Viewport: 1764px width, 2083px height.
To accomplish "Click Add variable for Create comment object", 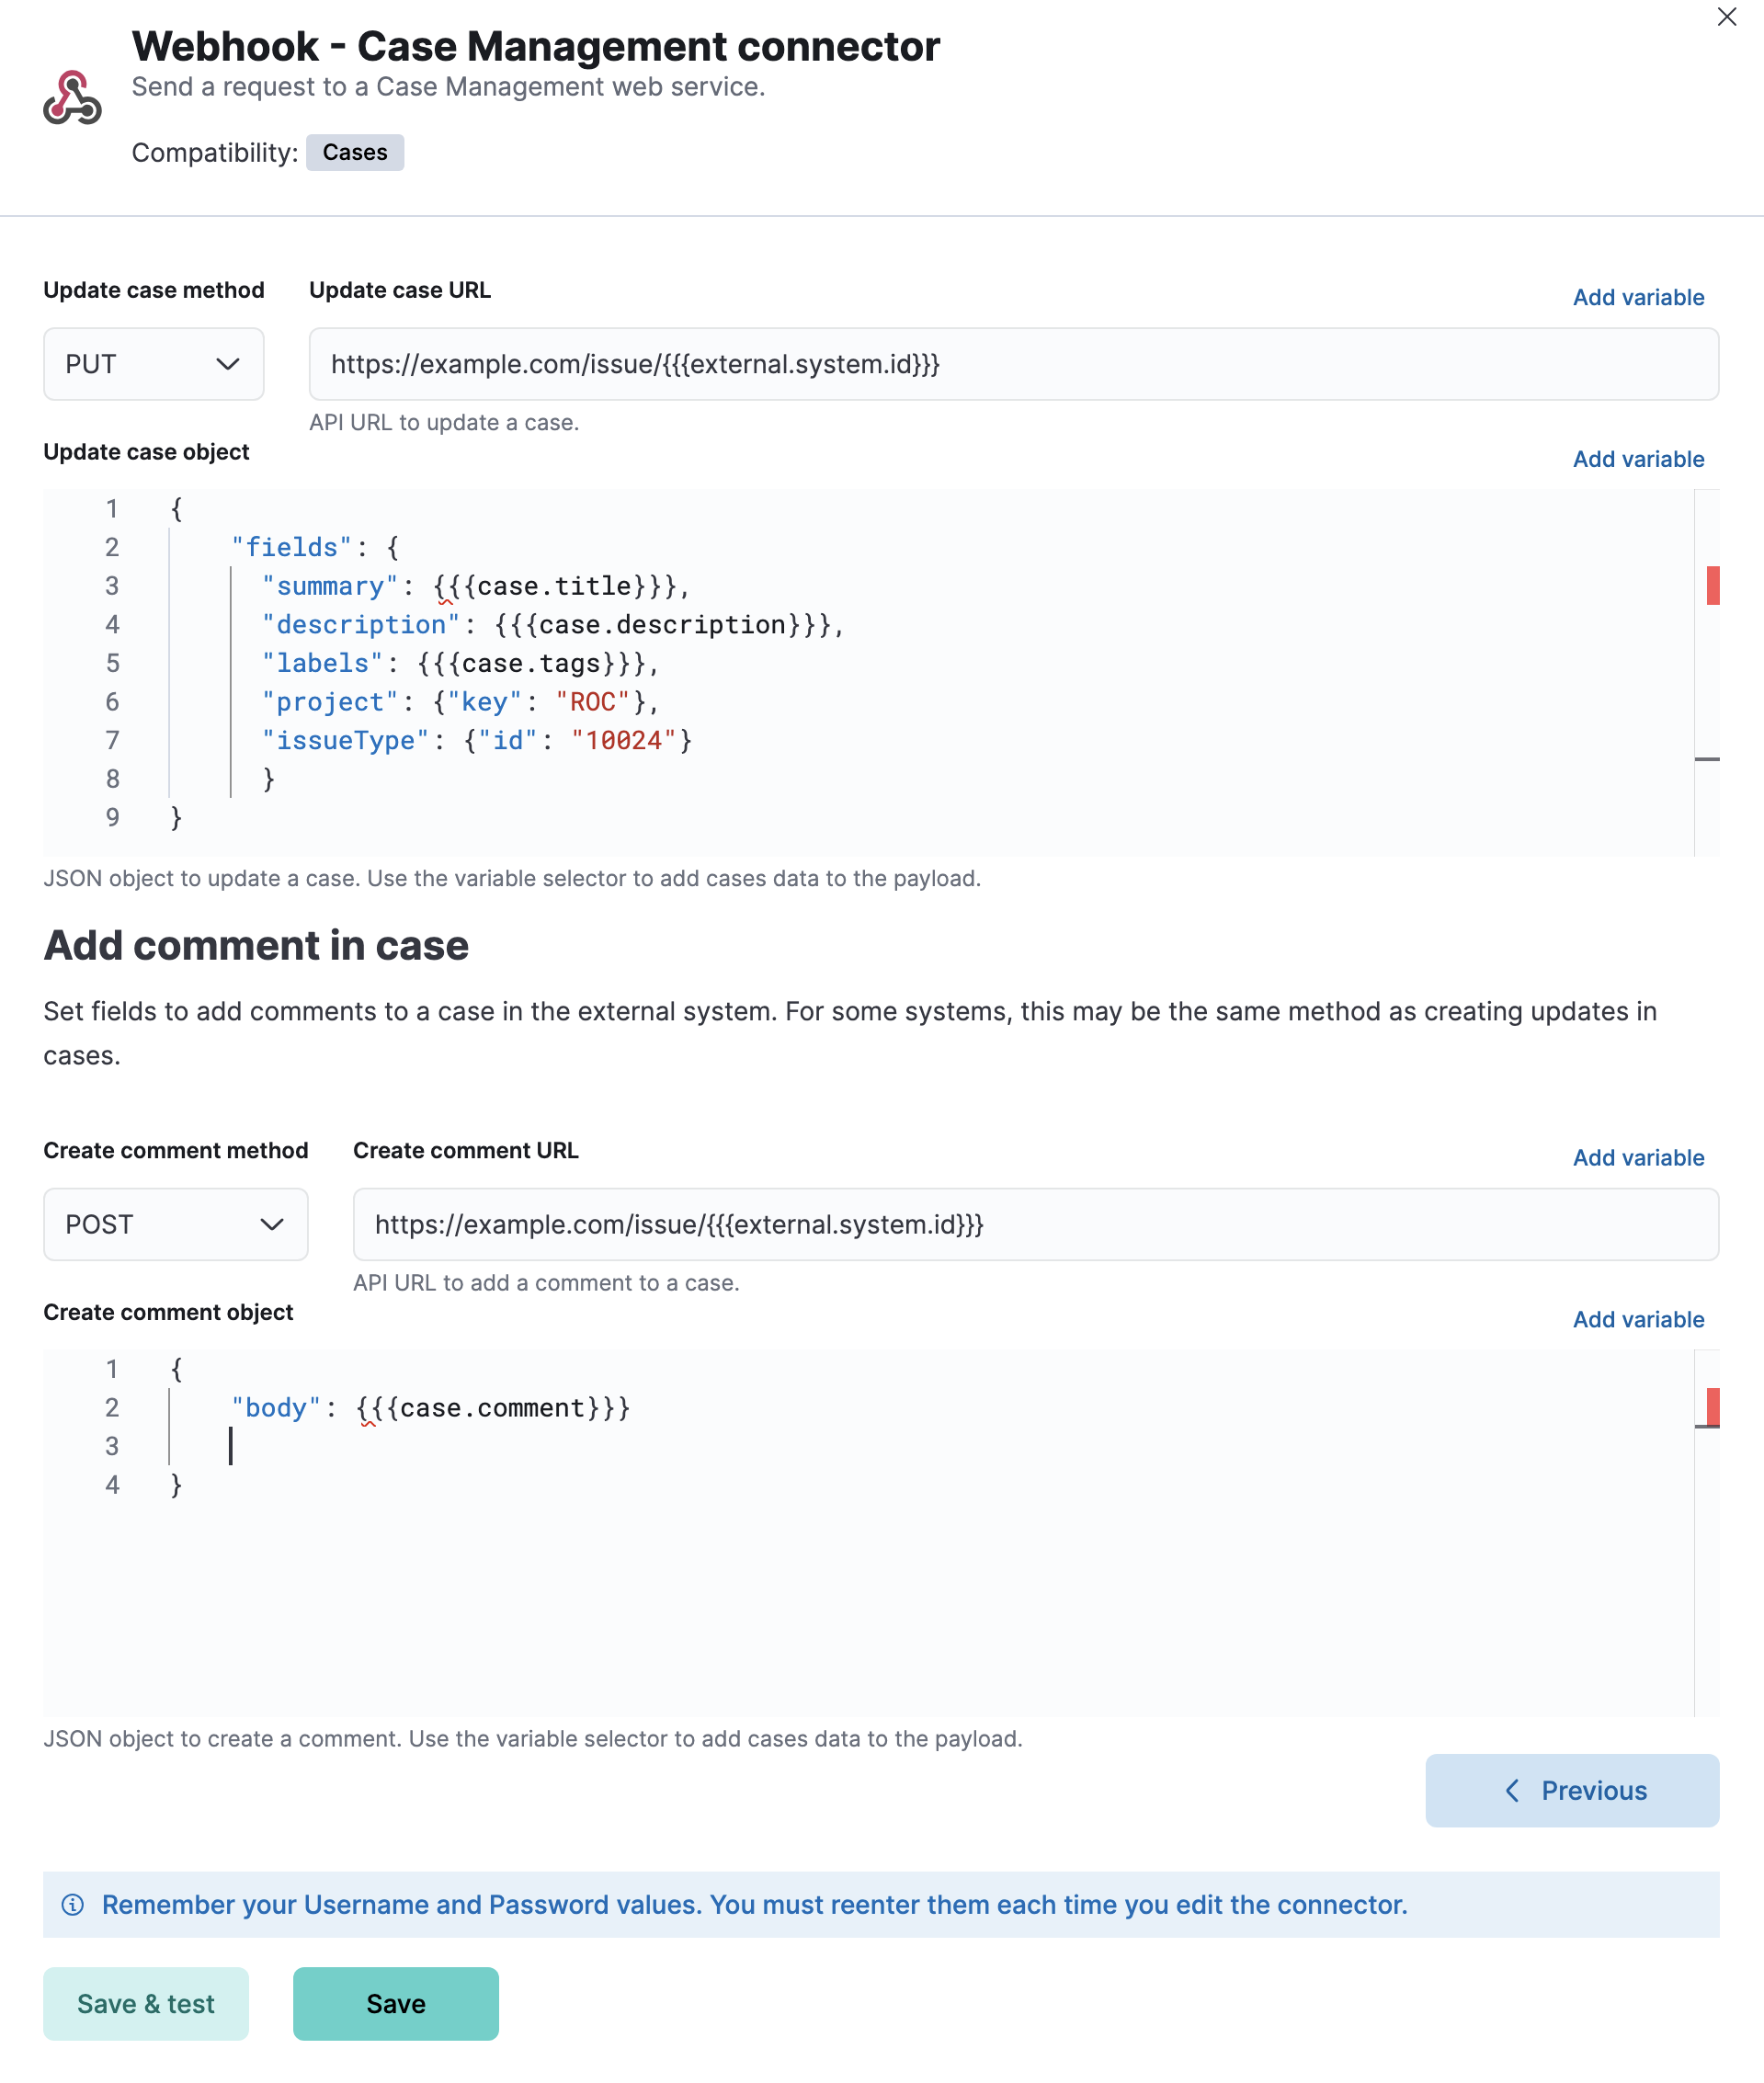I will point(1638,1319).
